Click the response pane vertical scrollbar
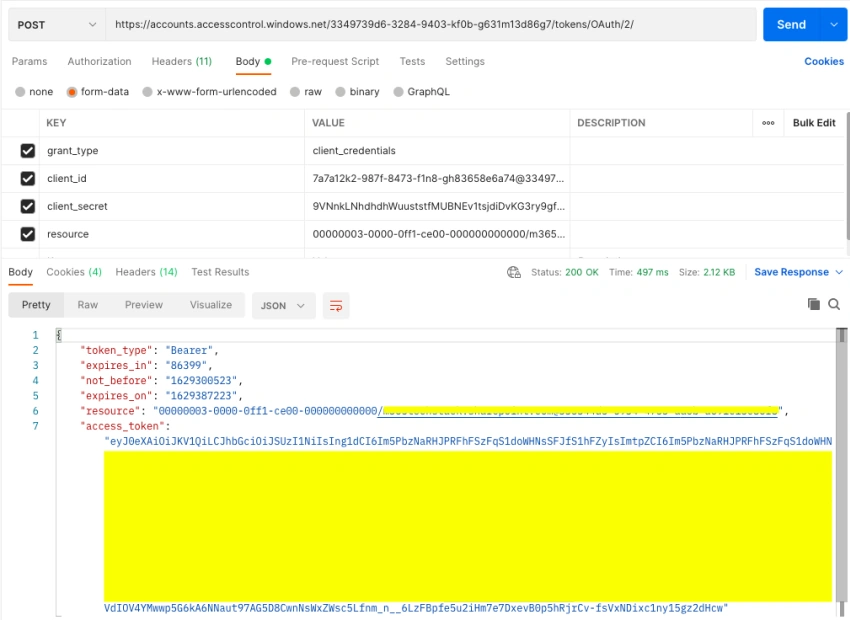 point(841,472)
